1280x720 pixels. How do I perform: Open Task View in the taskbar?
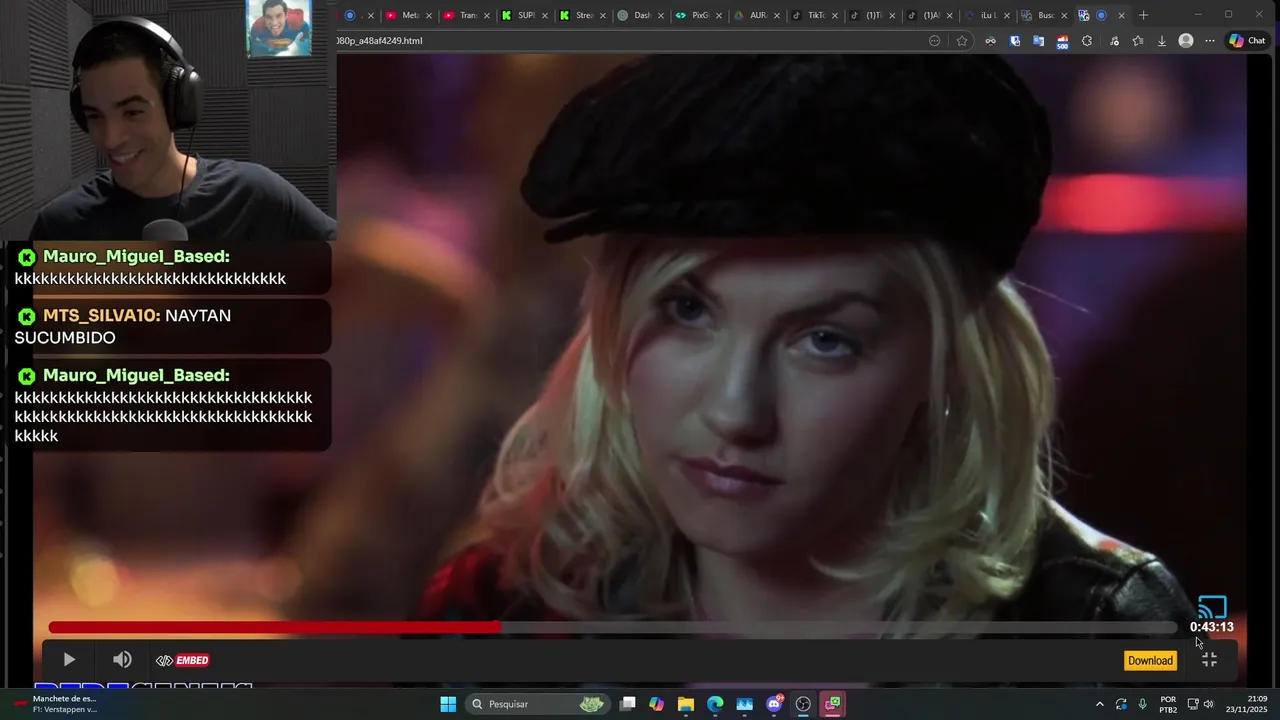tap(628, 704)
